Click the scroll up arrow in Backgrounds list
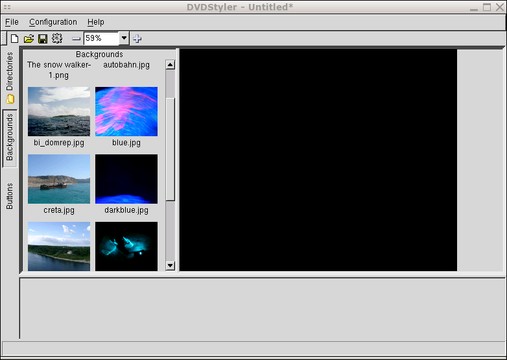 pyautogui.click(x=170, y=65)
